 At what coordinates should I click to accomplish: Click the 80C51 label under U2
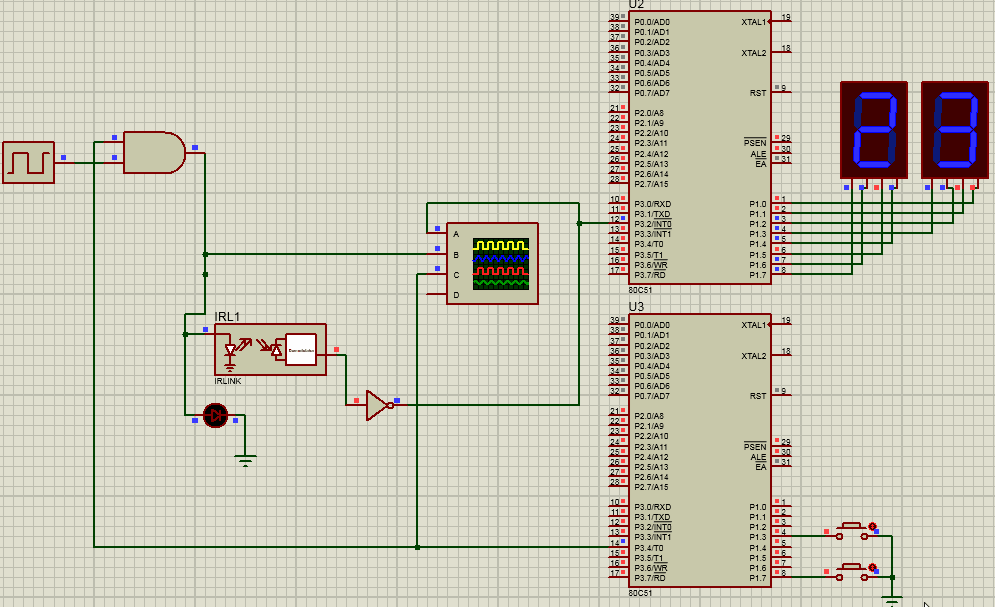coord(640,290)
